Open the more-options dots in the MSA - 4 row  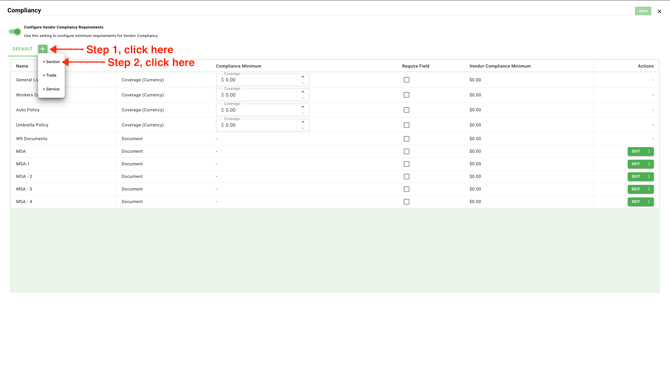coord(649,202)
